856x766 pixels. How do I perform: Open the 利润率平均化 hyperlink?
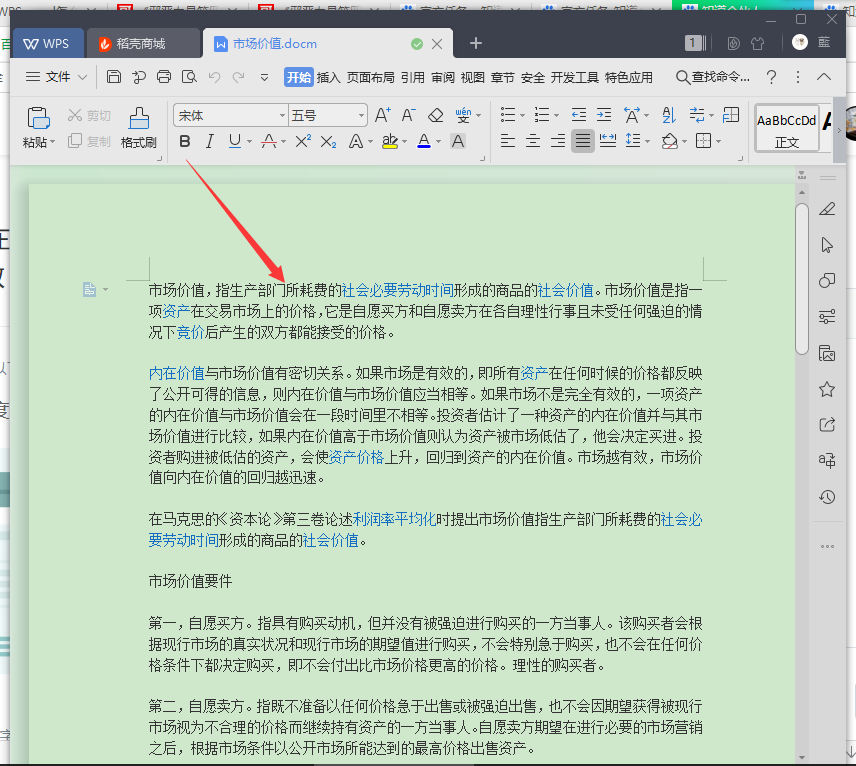pyautogui.click(x=394, y=519)
